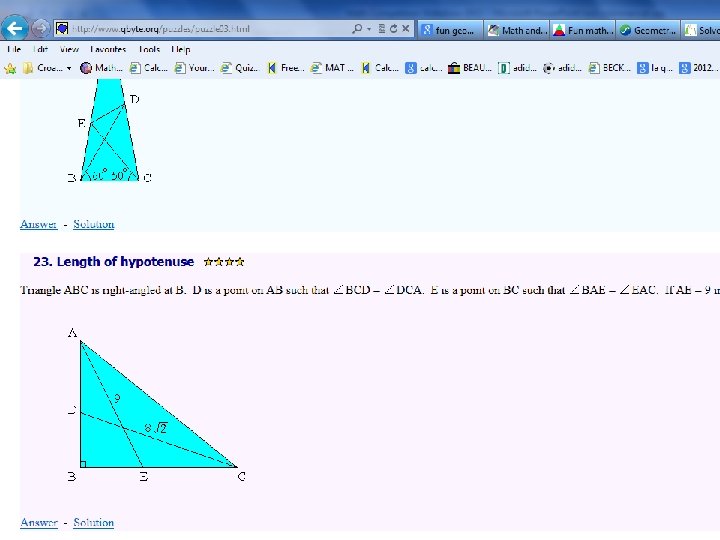Open the Tools menu
Screen dimensions: 720x540
click(149, 49)
